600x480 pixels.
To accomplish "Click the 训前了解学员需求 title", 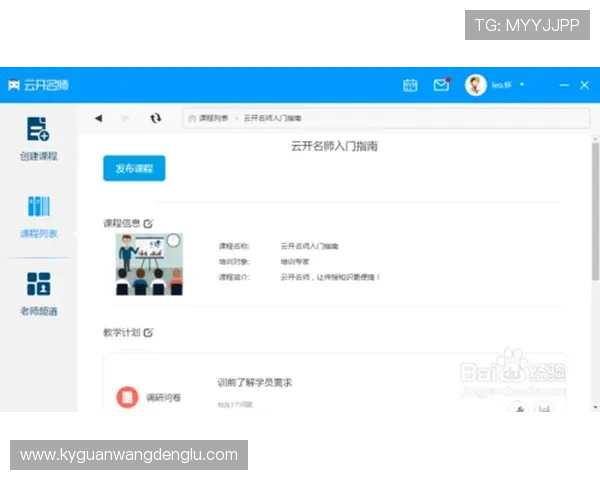I will (x=255, y=382).
